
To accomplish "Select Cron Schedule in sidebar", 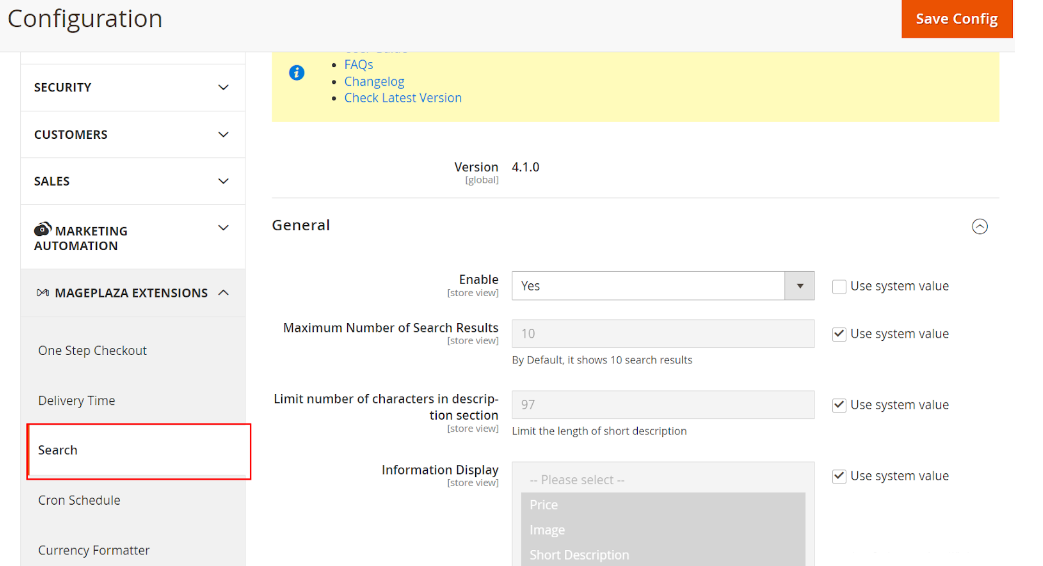I will tap(79, 500).
